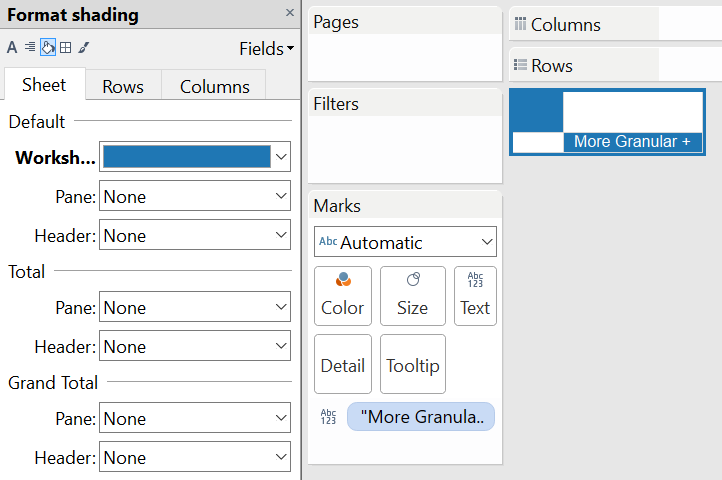The width and height of the screenshot is (722, 480).
Task: Expand the Default Pane shading dropdown
Action: point(195,197)
